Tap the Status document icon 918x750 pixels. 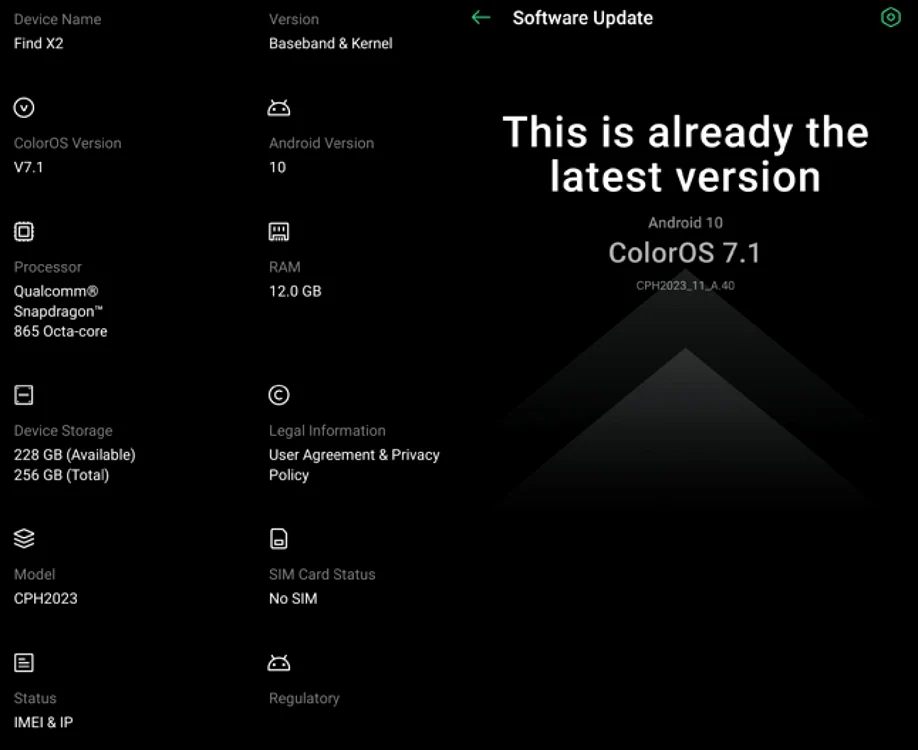pos(24,663)
